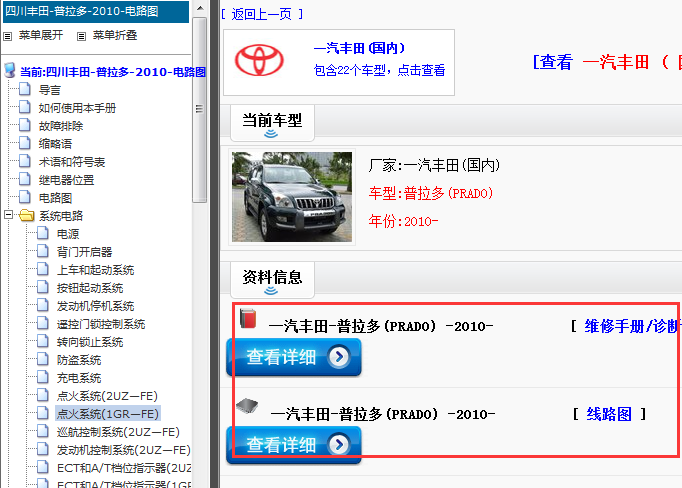Image resolution: width=682 pixels, height=488 pixels.
Task: Click the 菜单折叠 collapse-menu icon
Action: click(x=81, y=37)
